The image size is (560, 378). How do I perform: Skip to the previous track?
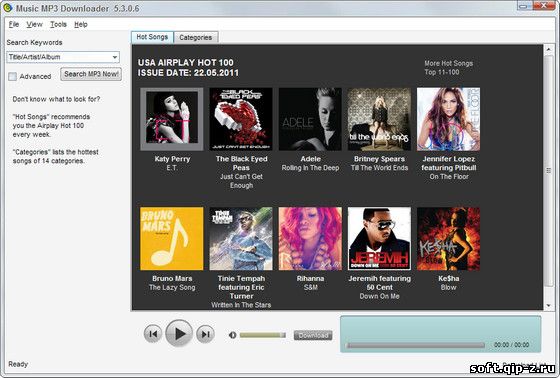(x=153, y=334)
